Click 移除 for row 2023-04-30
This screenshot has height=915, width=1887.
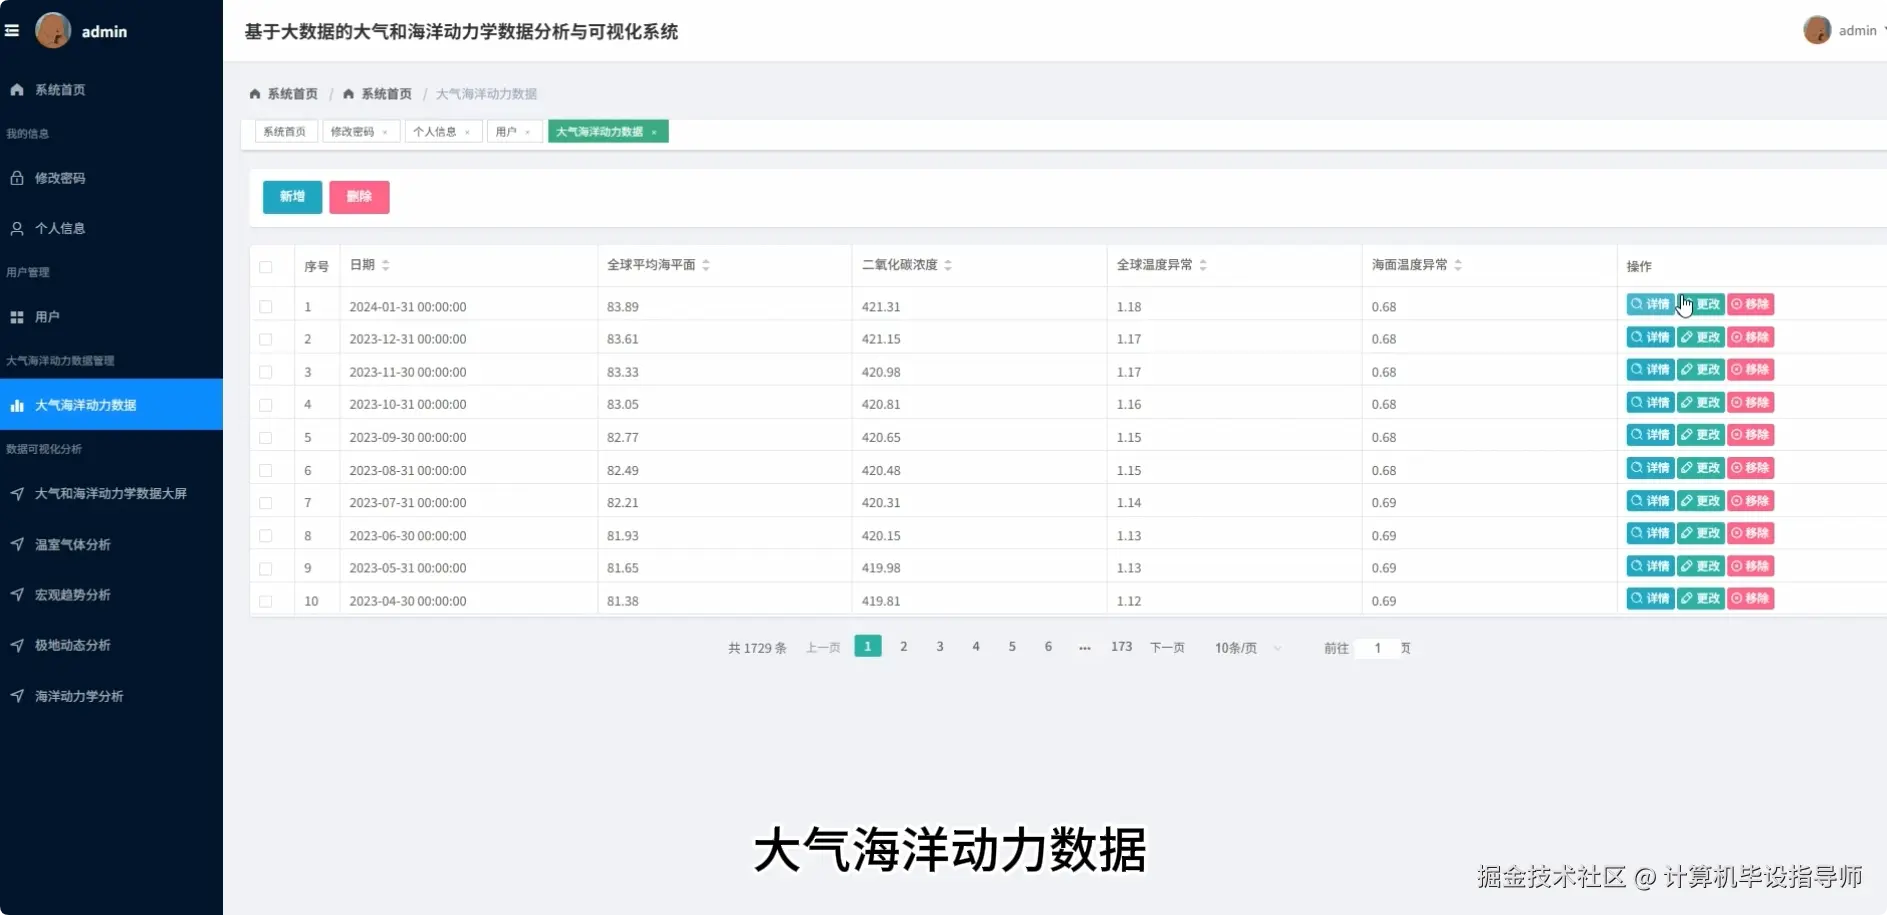point(1750,599)
